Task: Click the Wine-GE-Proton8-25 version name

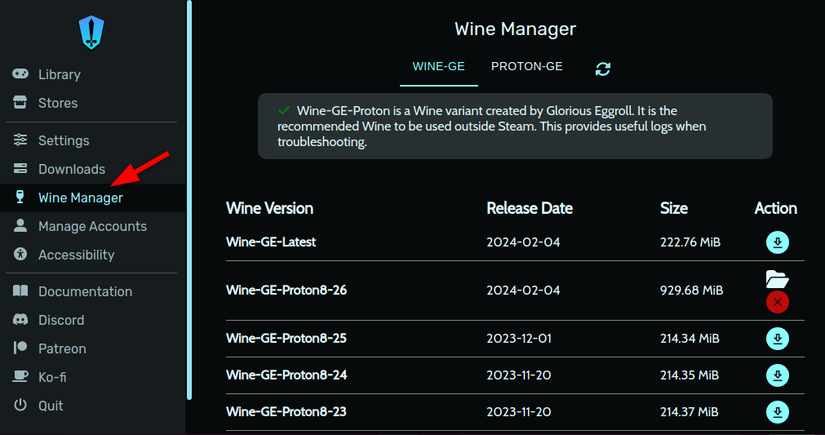Action: click(286, 338)
